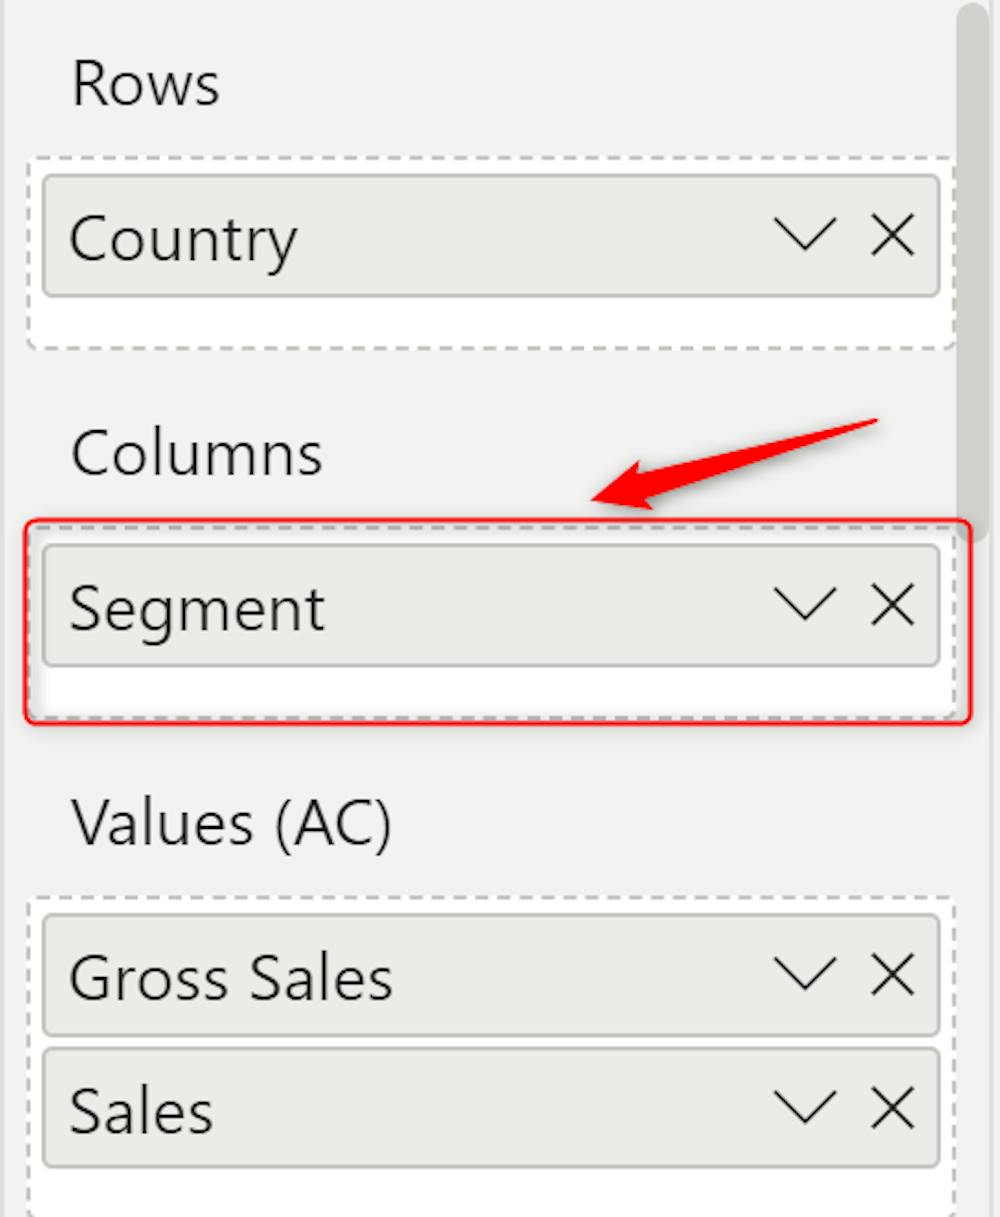This screenshot has height=1217, width=1000.
Task: Remove the Segment field from Columns
Action: point(892,605)
